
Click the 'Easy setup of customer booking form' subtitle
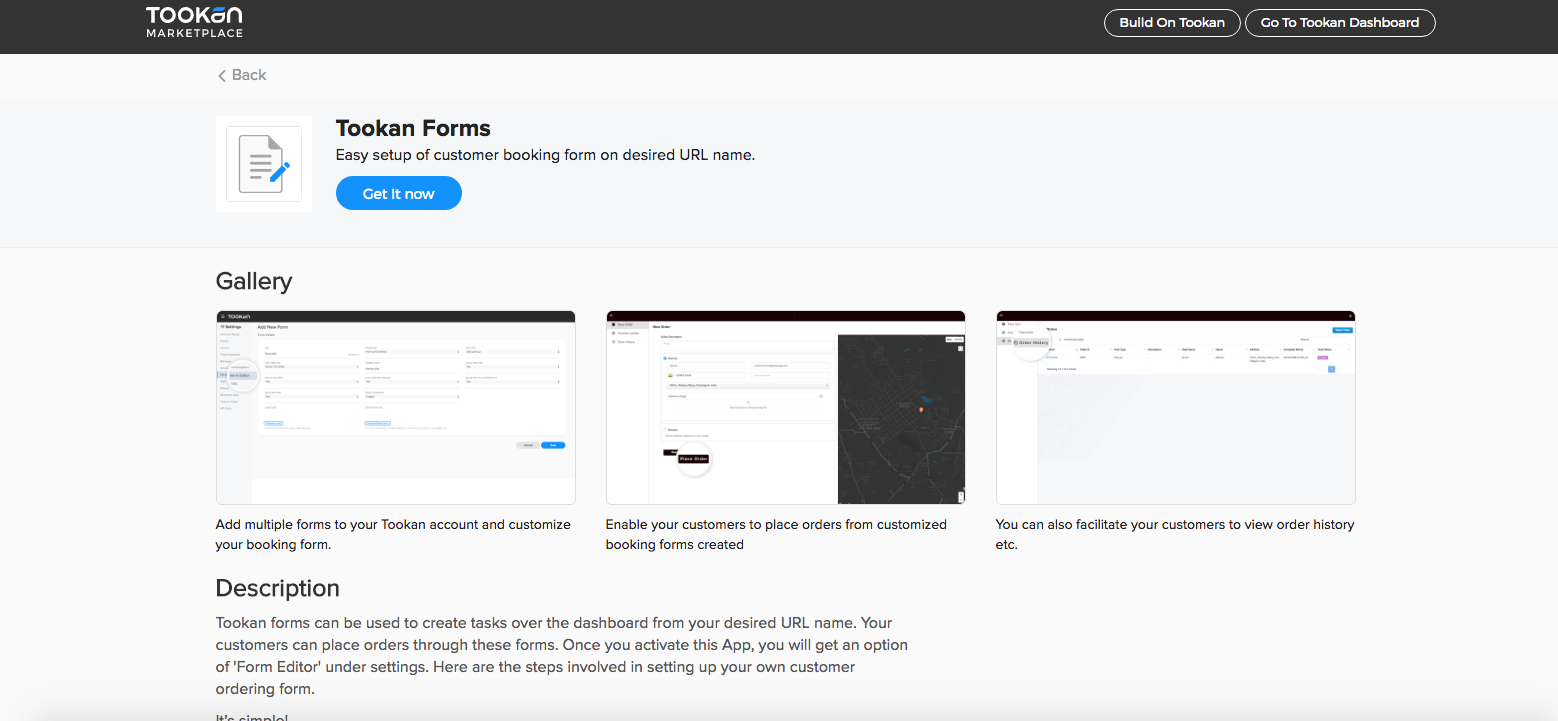tap(545, 155)
